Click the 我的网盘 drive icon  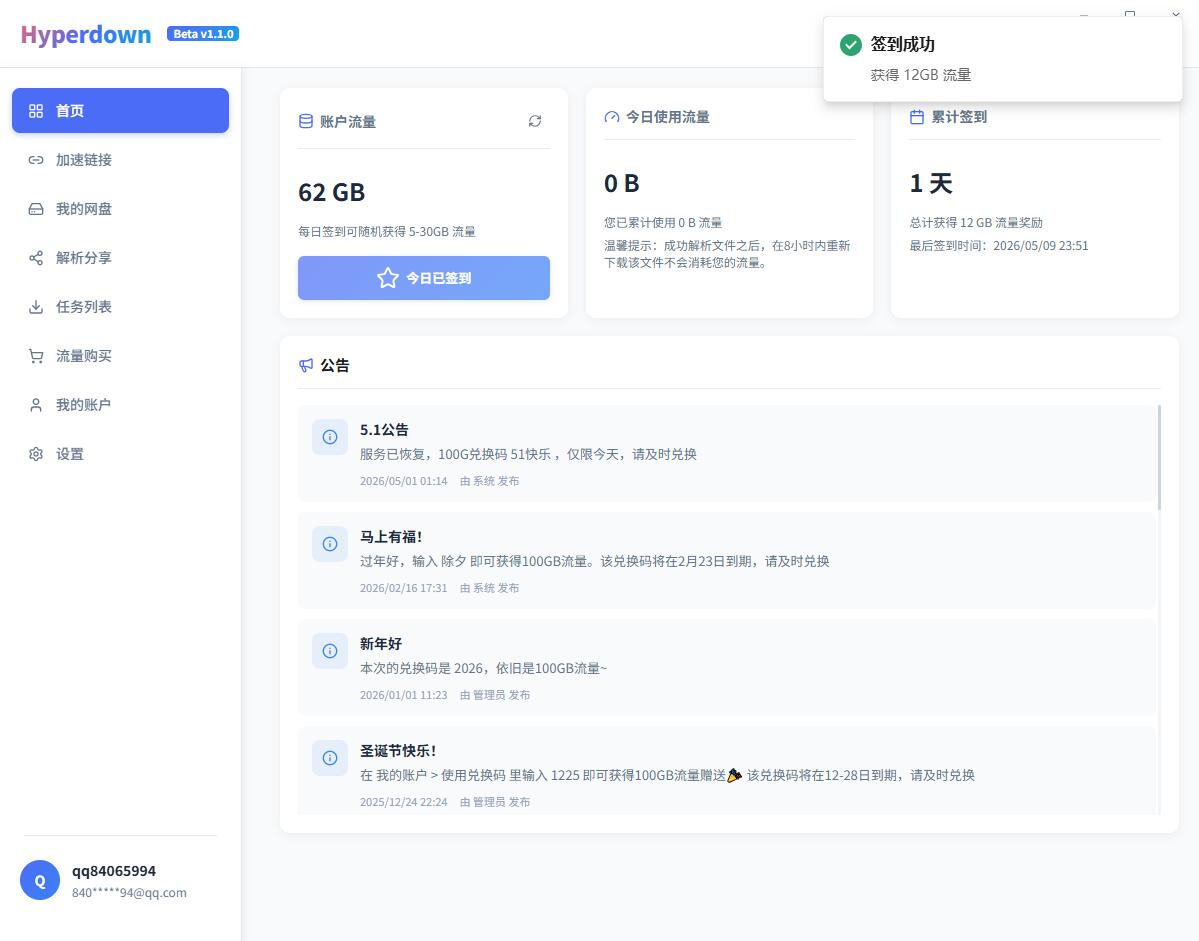click(x=36, y=209)
